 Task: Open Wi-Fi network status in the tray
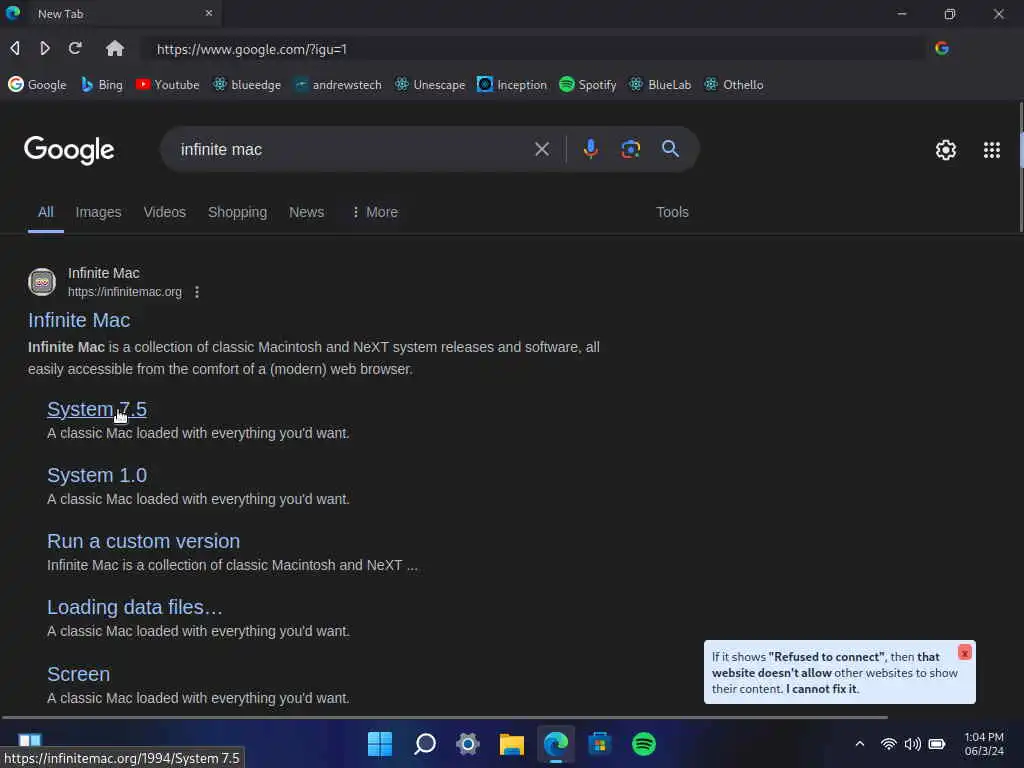tap(888, 744)
